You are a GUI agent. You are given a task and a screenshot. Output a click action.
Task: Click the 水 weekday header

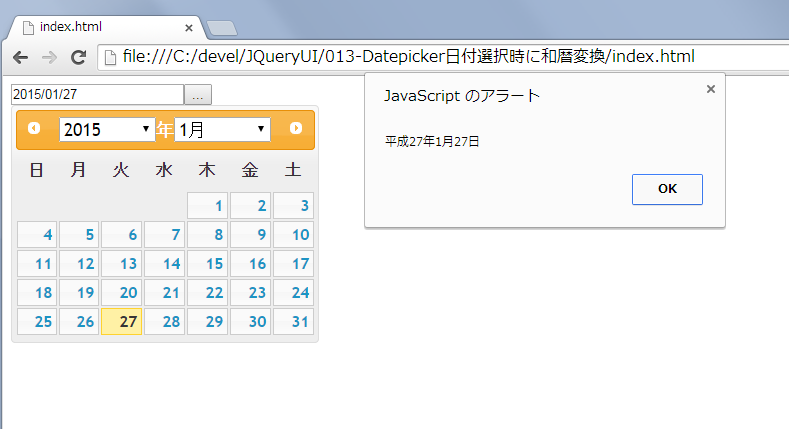[x=164, y=170]
